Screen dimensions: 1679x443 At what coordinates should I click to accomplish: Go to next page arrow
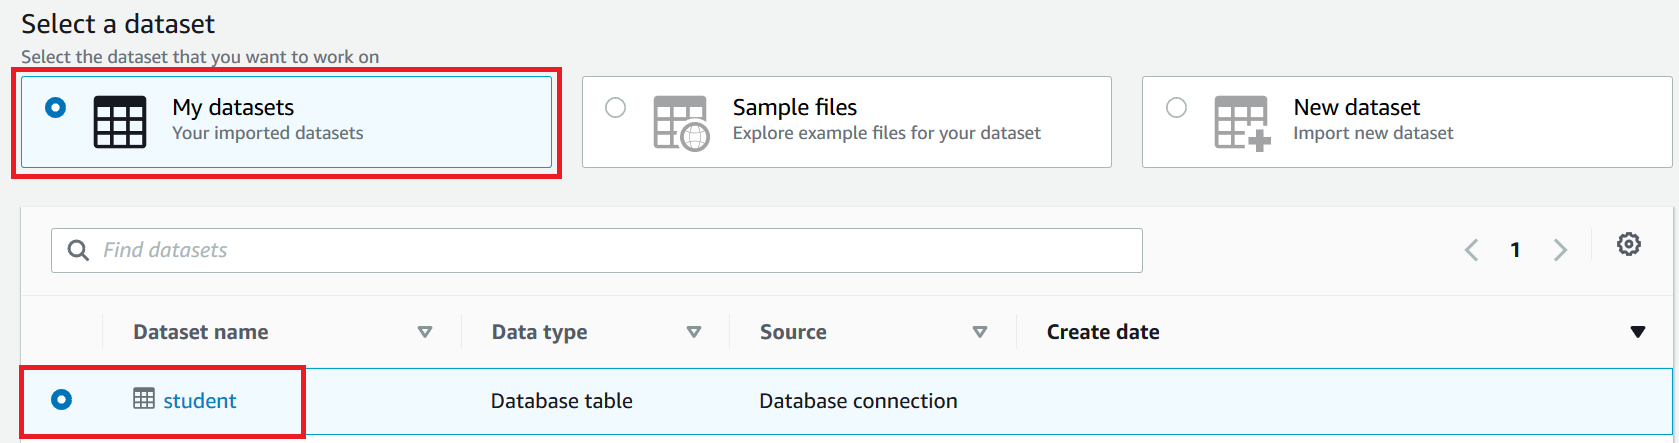click(x=1560, y=250)
